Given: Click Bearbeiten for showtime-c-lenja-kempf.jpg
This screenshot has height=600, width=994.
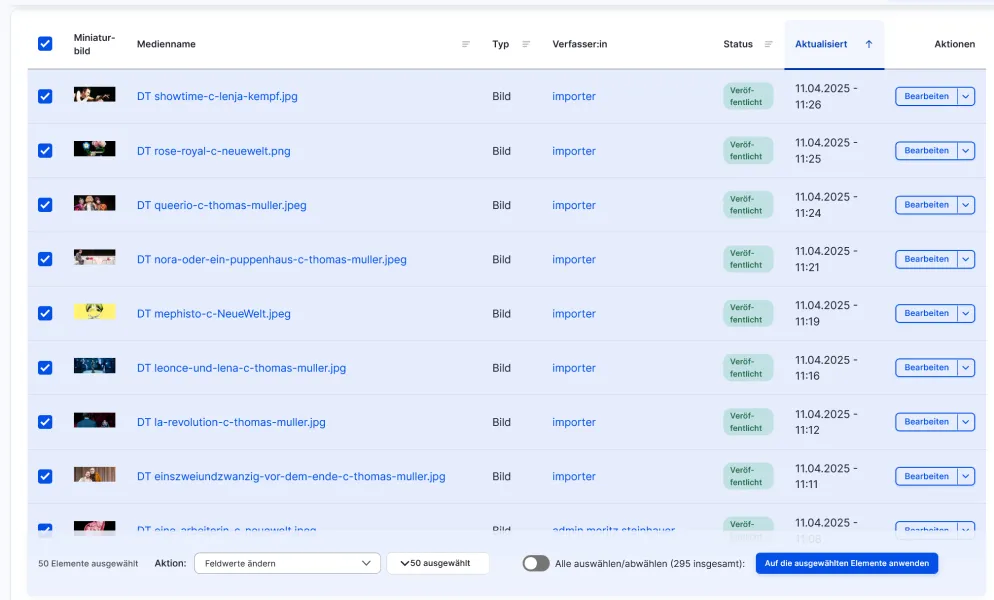Looking at the screenshot, I should (x=926, y=96).
